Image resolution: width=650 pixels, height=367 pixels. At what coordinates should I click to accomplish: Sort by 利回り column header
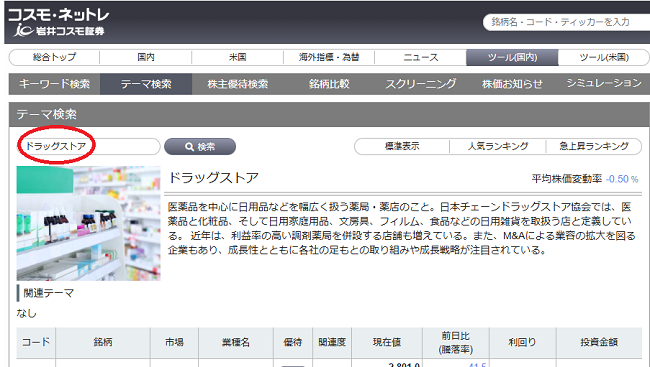click(x=522, y=343)
